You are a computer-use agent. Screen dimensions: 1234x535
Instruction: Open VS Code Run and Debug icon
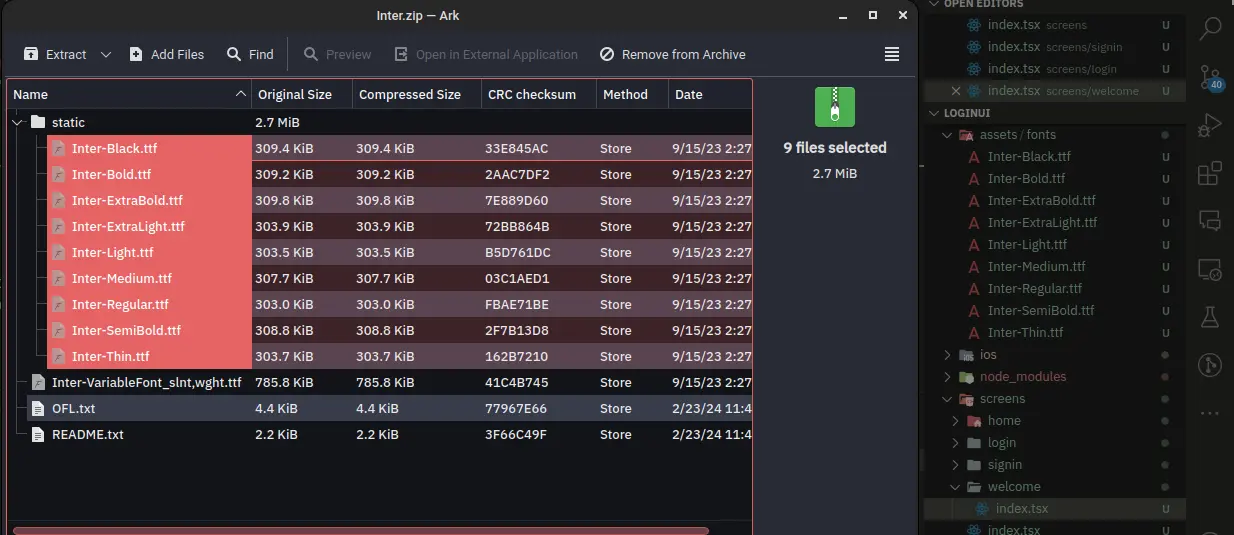click(x=1210, y=125)
